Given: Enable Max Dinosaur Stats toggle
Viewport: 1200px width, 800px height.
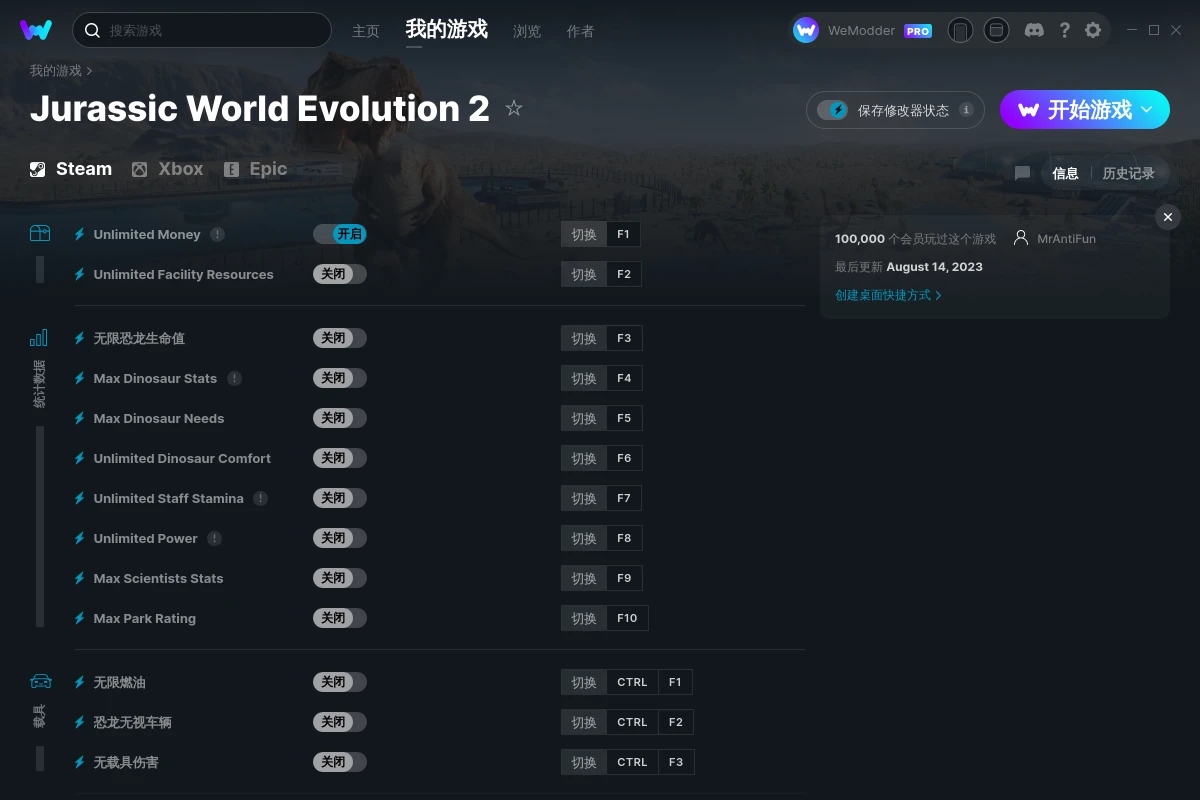Looking at the screenshot, I should [x=340, y=378].
